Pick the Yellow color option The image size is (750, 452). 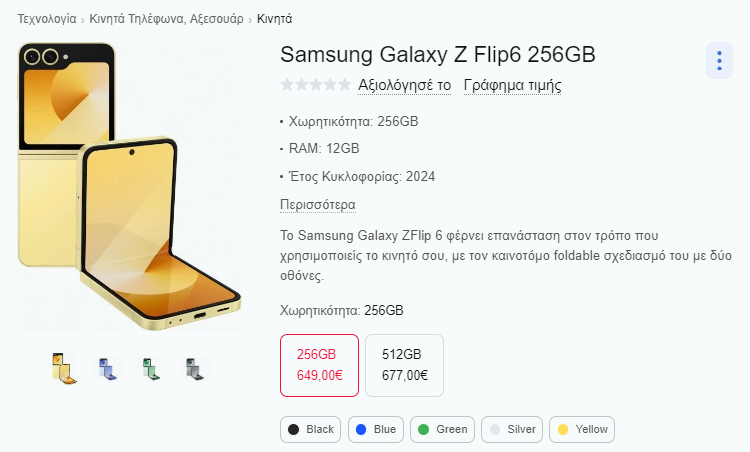pos(582,430)
